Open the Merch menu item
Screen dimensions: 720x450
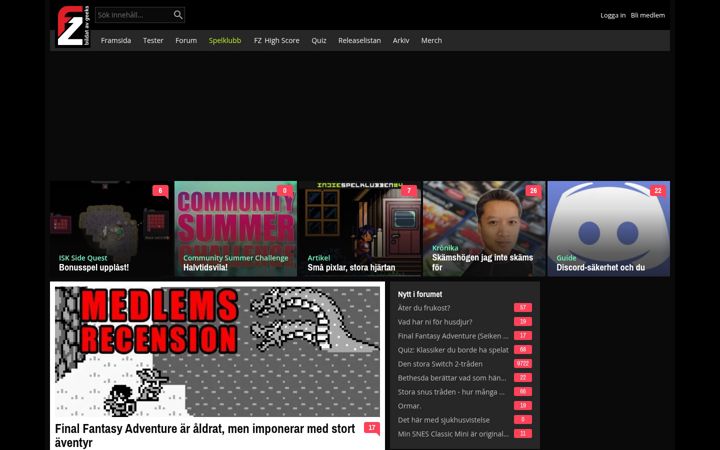click(432, 40)
